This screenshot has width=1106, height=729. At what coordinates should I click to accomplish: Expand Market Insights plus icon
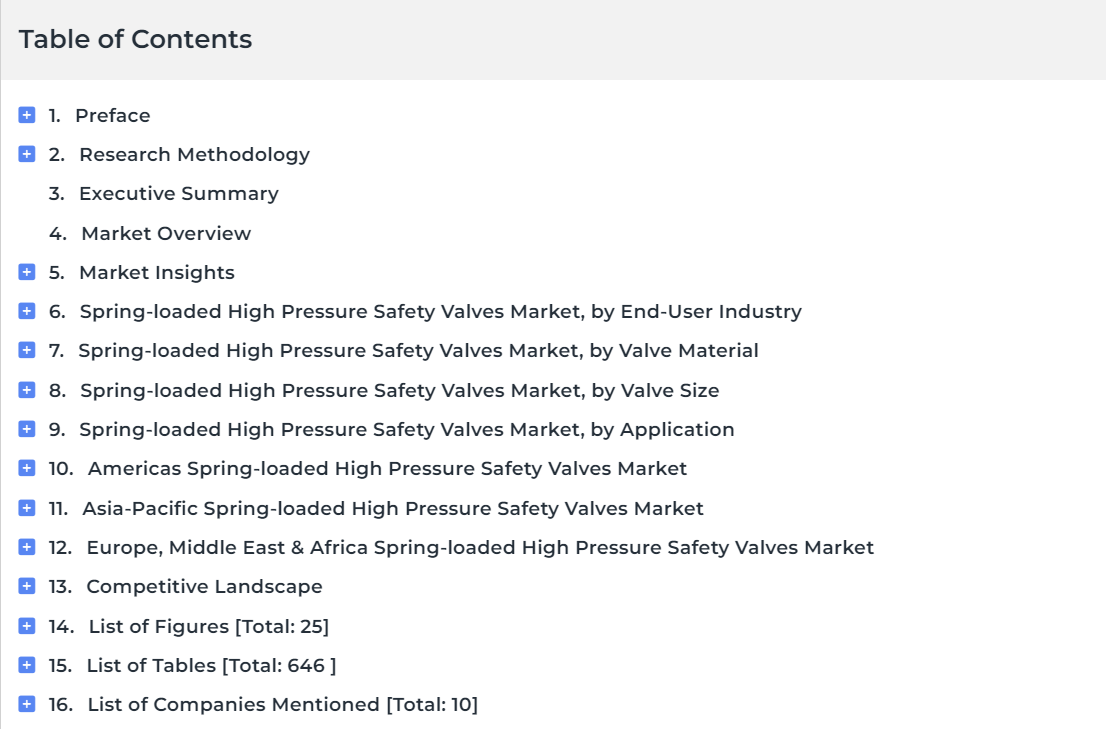[27, 272]
